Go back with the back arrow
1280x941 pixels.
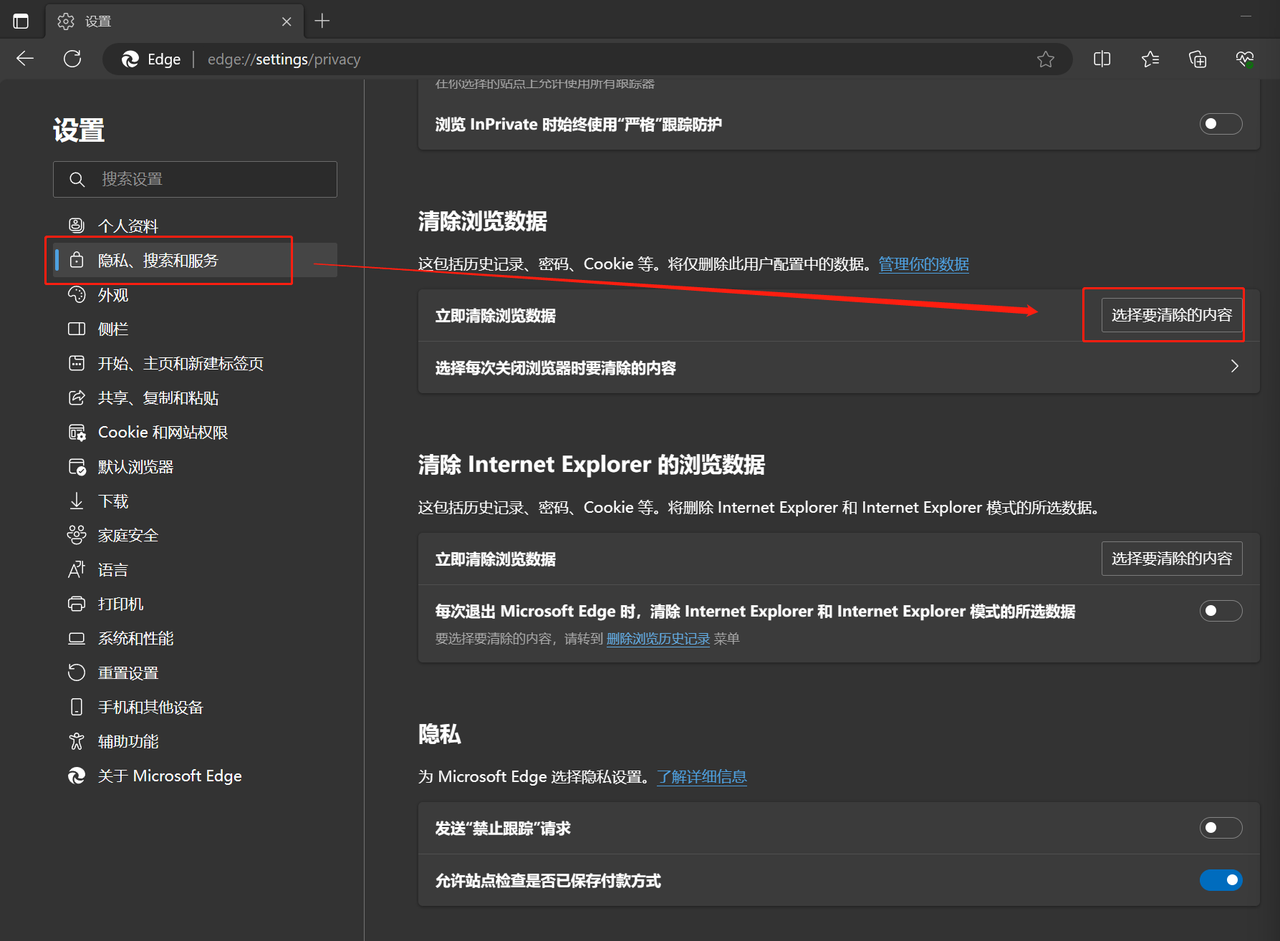click(x=25, y=59)
